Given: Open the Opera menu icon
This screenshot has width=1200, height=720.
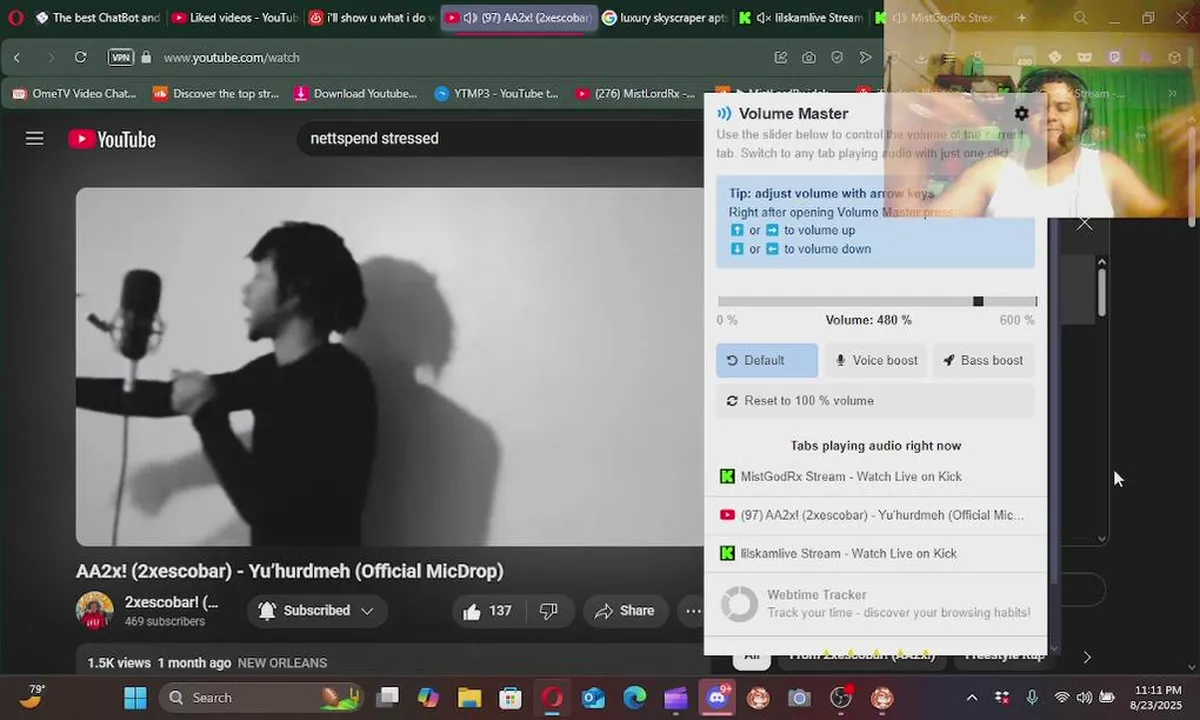Looking at the screenshot, I should pyautogui.click(x=15, y=17).
